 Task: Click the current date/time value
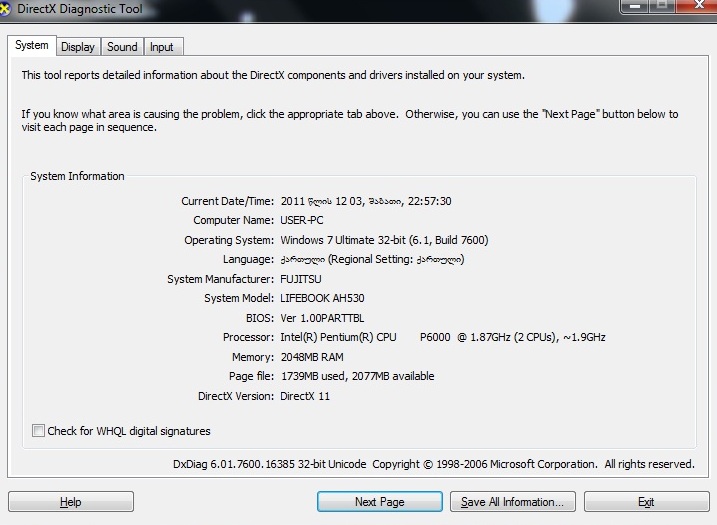(x=366, y=201)
